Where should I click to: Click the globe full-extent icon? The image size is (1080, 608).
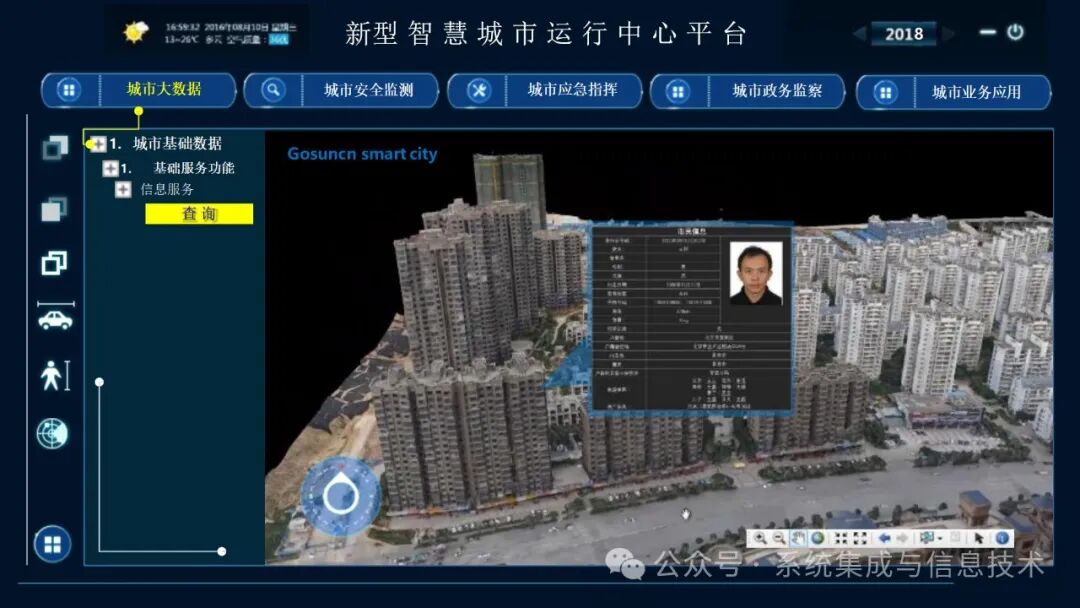[x=817, y=538]
